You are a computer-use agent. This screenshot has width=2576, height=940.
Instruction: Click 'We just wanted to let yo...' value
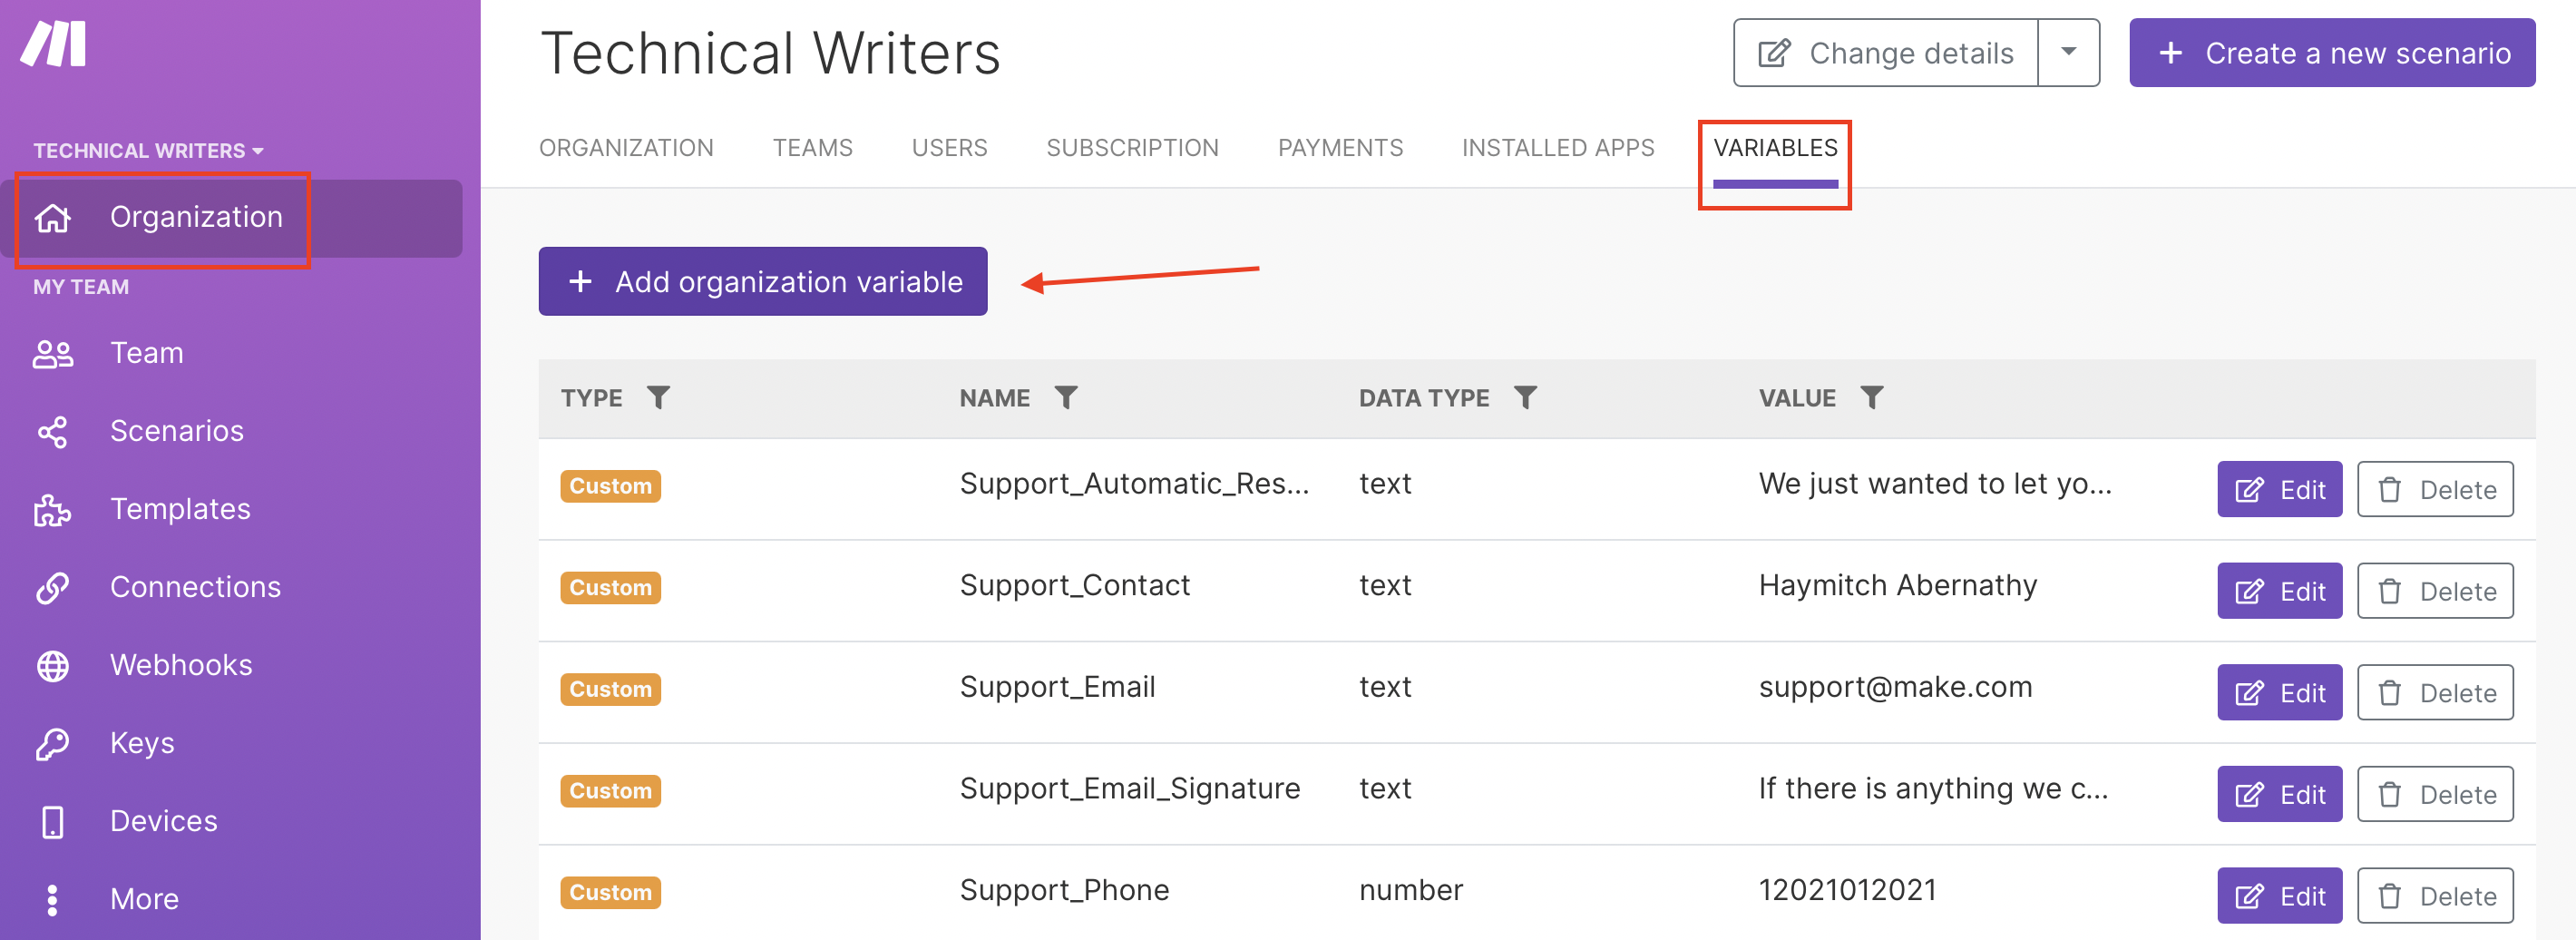point(1935,485)
